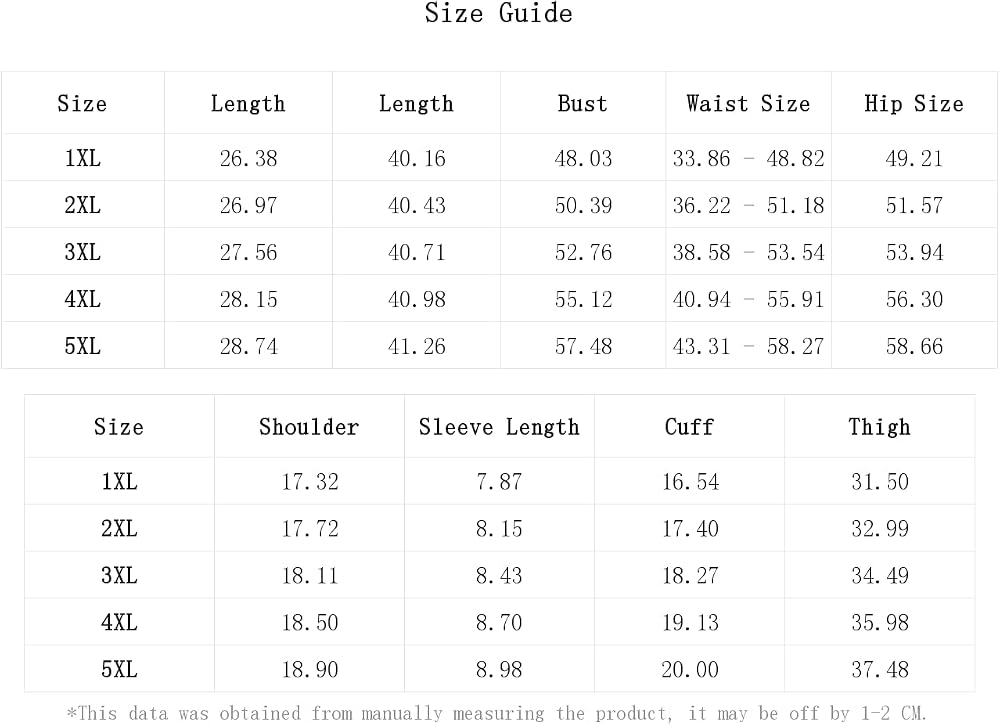Click the first length value 26.38

(x=248, y=158)
